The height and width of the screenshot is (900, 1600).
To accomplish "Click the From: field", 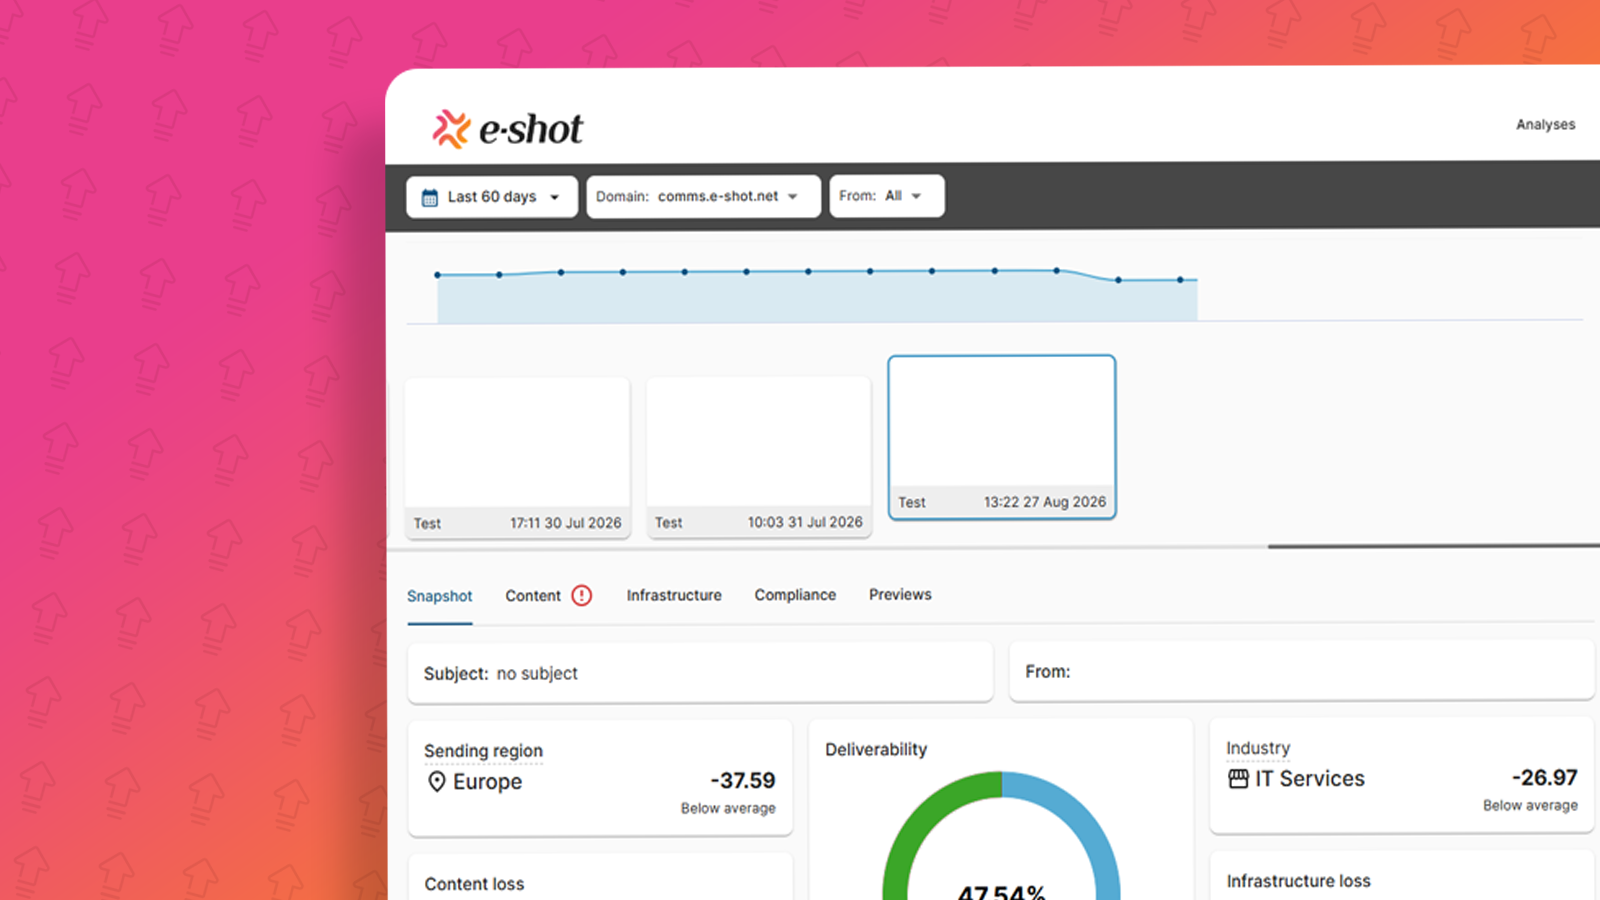I will [x=1302, y=672].
